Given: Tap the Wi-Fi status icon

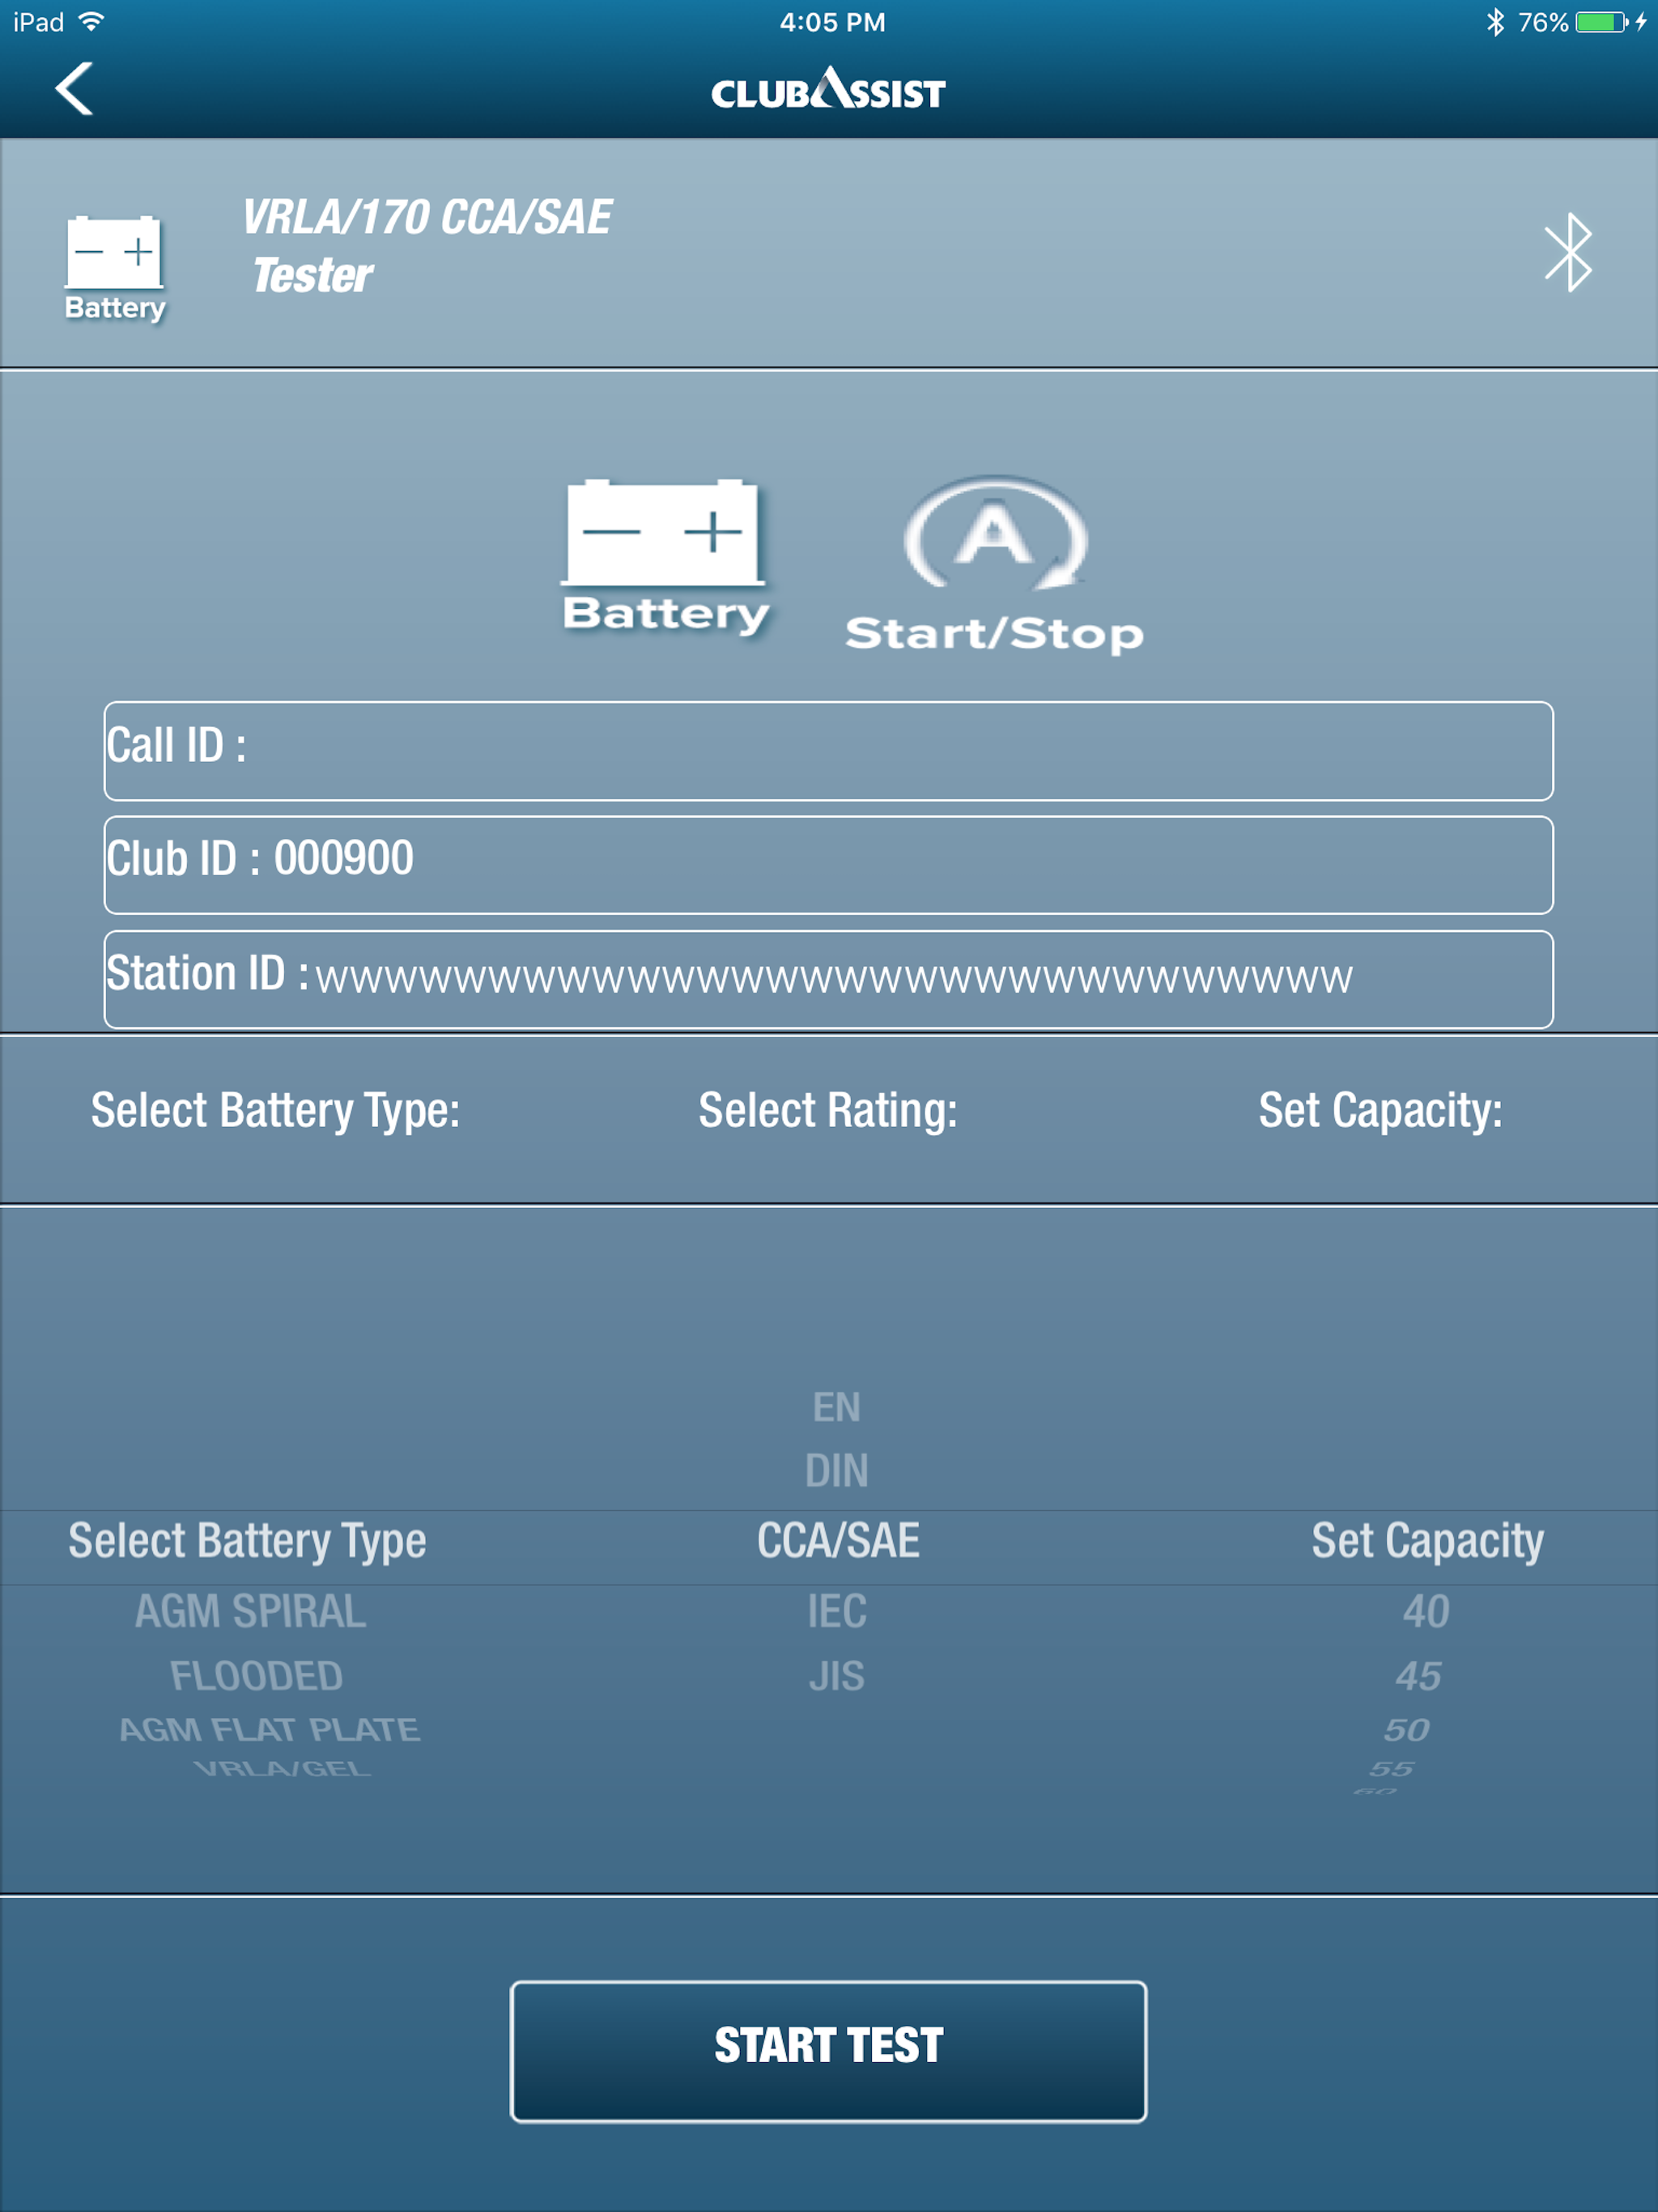Looking at the screenshot, I should [x=91, y=22].
